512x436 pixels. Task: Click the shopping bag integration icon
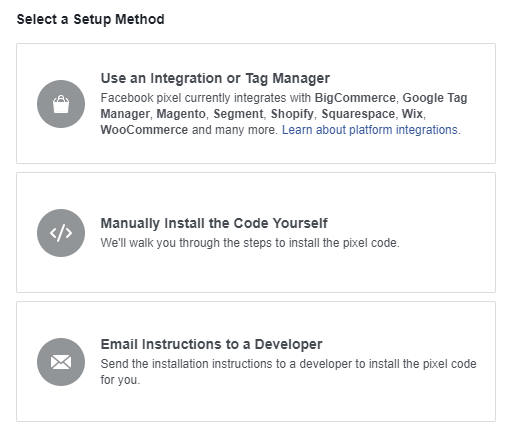[x=61, y=104]
